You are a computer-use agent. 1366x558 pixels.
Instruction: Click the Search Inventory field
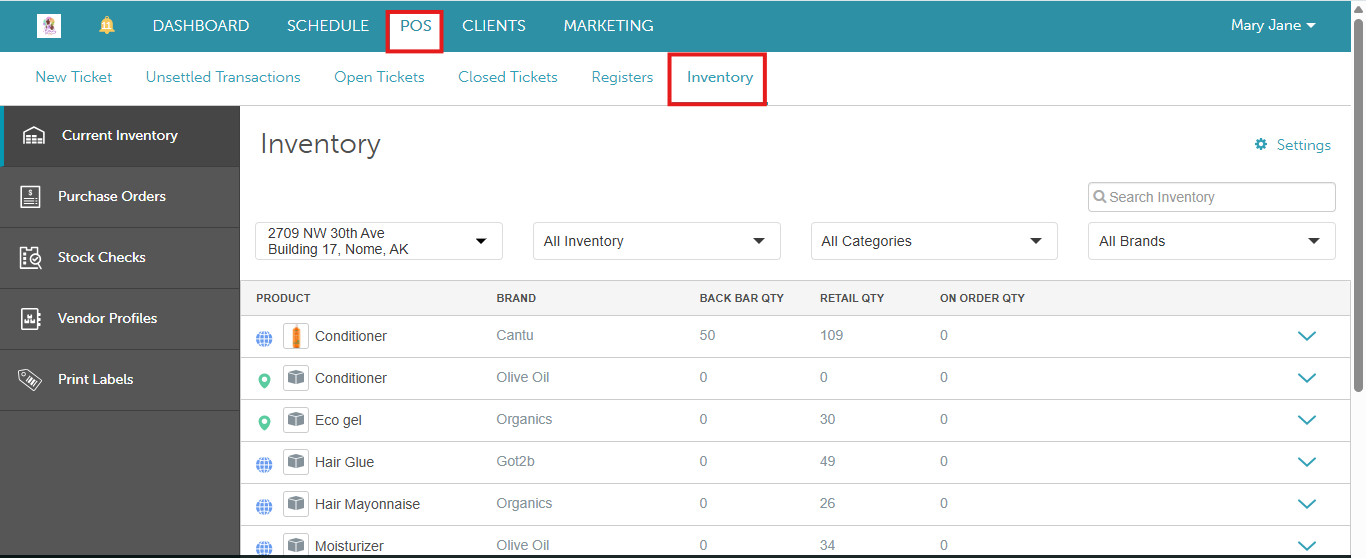[x=1211, y=197]
